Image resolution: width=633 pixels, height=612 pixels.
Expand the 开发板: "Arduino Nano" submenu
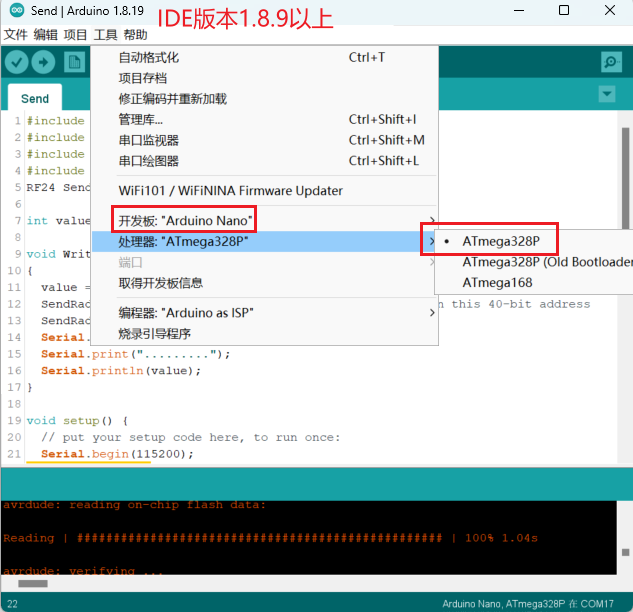(264, 220)
